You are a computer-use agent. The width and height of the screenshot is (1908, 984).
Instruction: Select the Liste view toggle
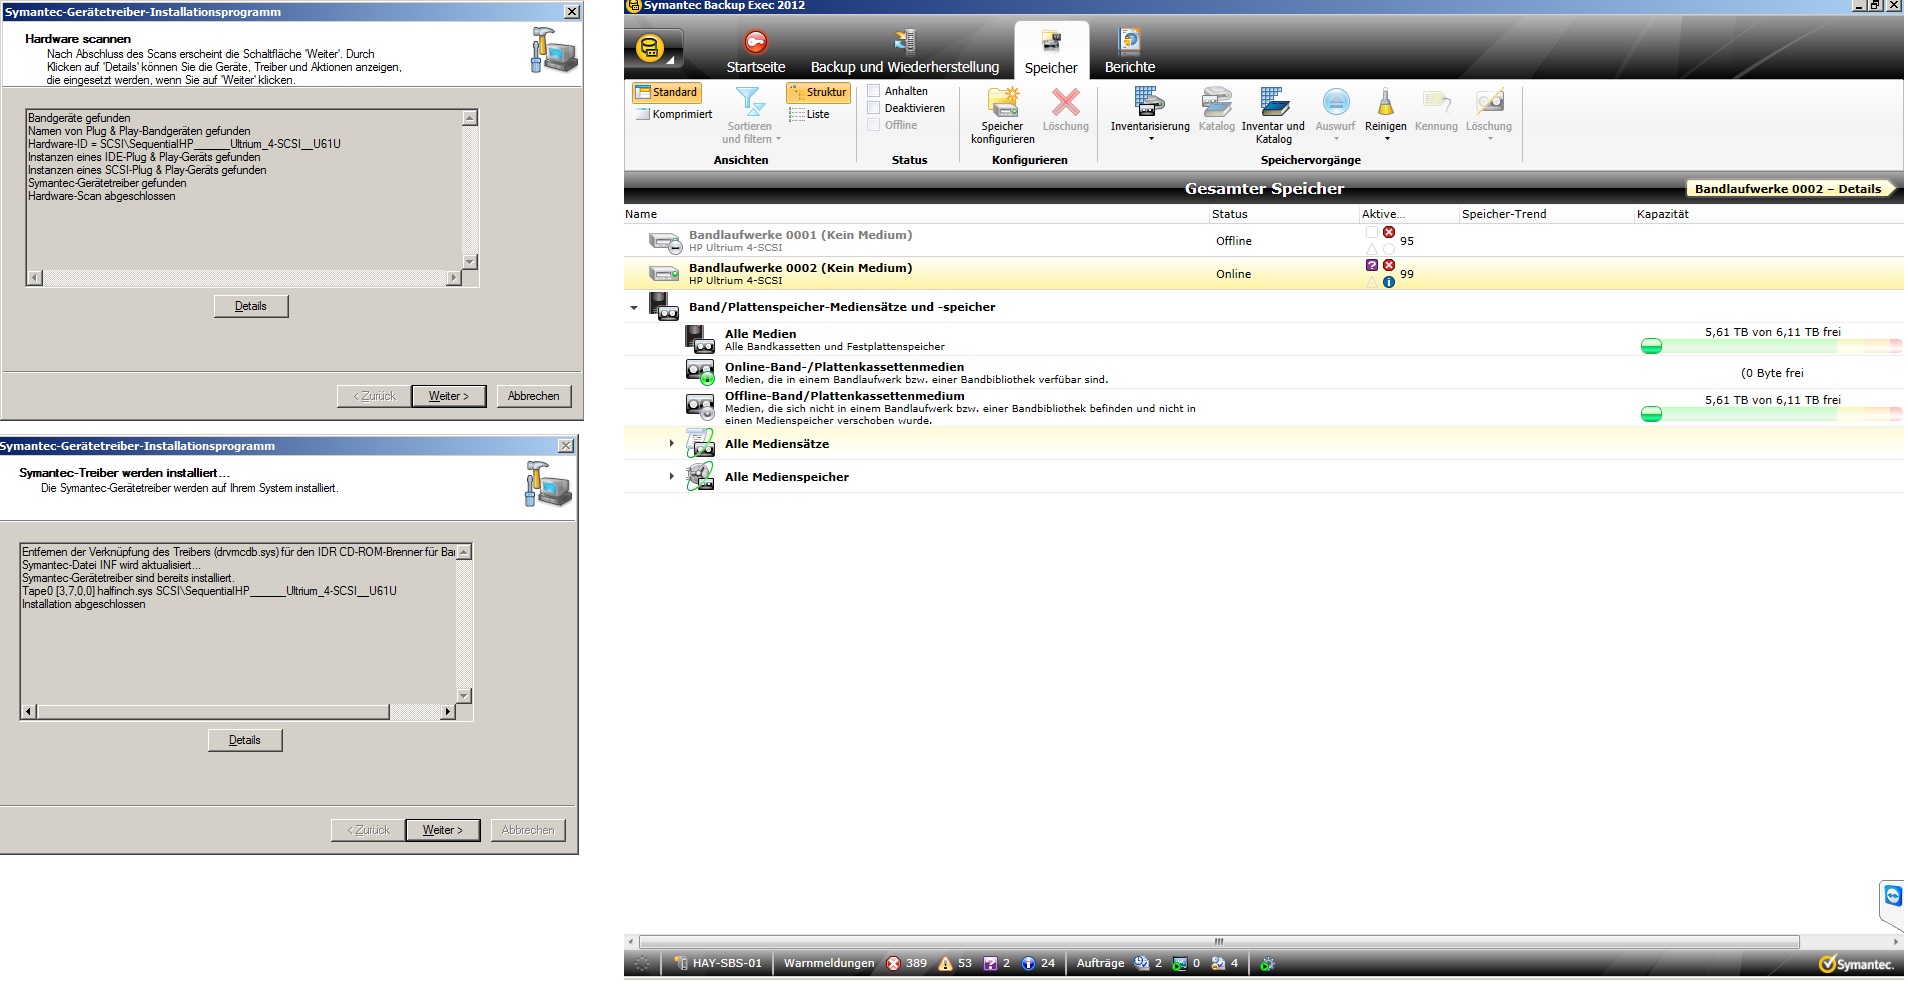[x=809, y=114]
